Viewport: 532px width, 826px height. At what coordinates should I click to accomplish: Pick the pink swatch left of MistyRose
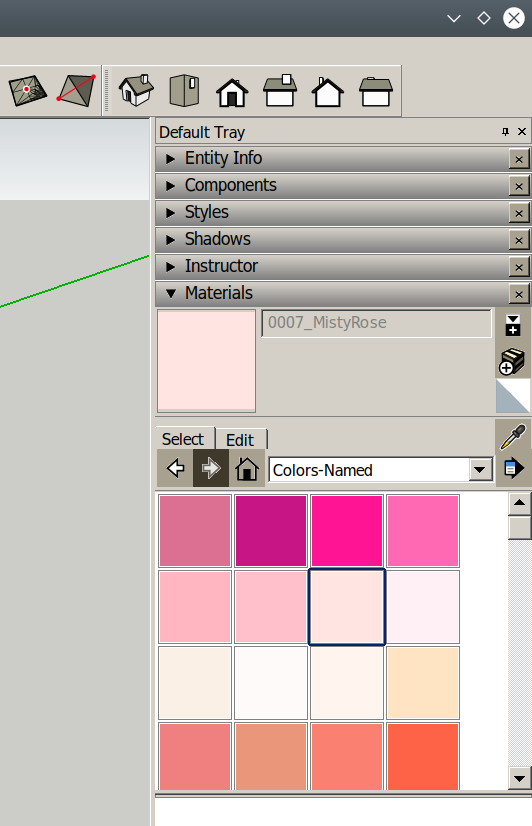click(271, 607)
